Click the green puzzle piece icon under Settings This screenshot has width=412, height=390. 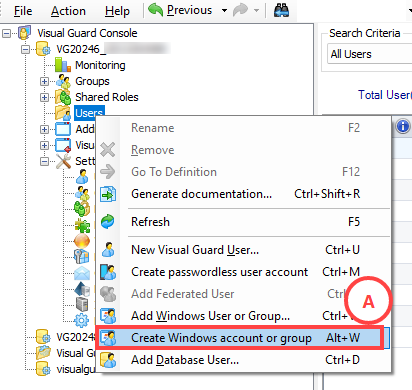pos(82,225)
